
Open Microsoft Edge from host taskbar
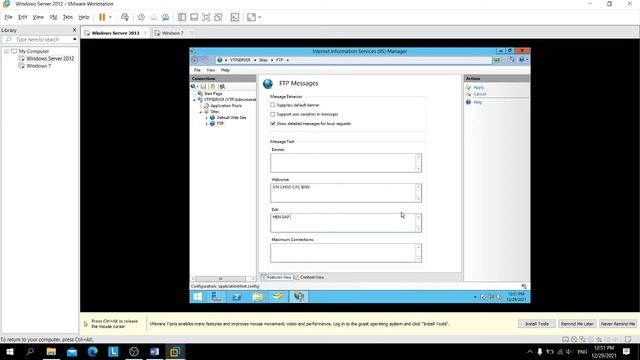point(93,351)
